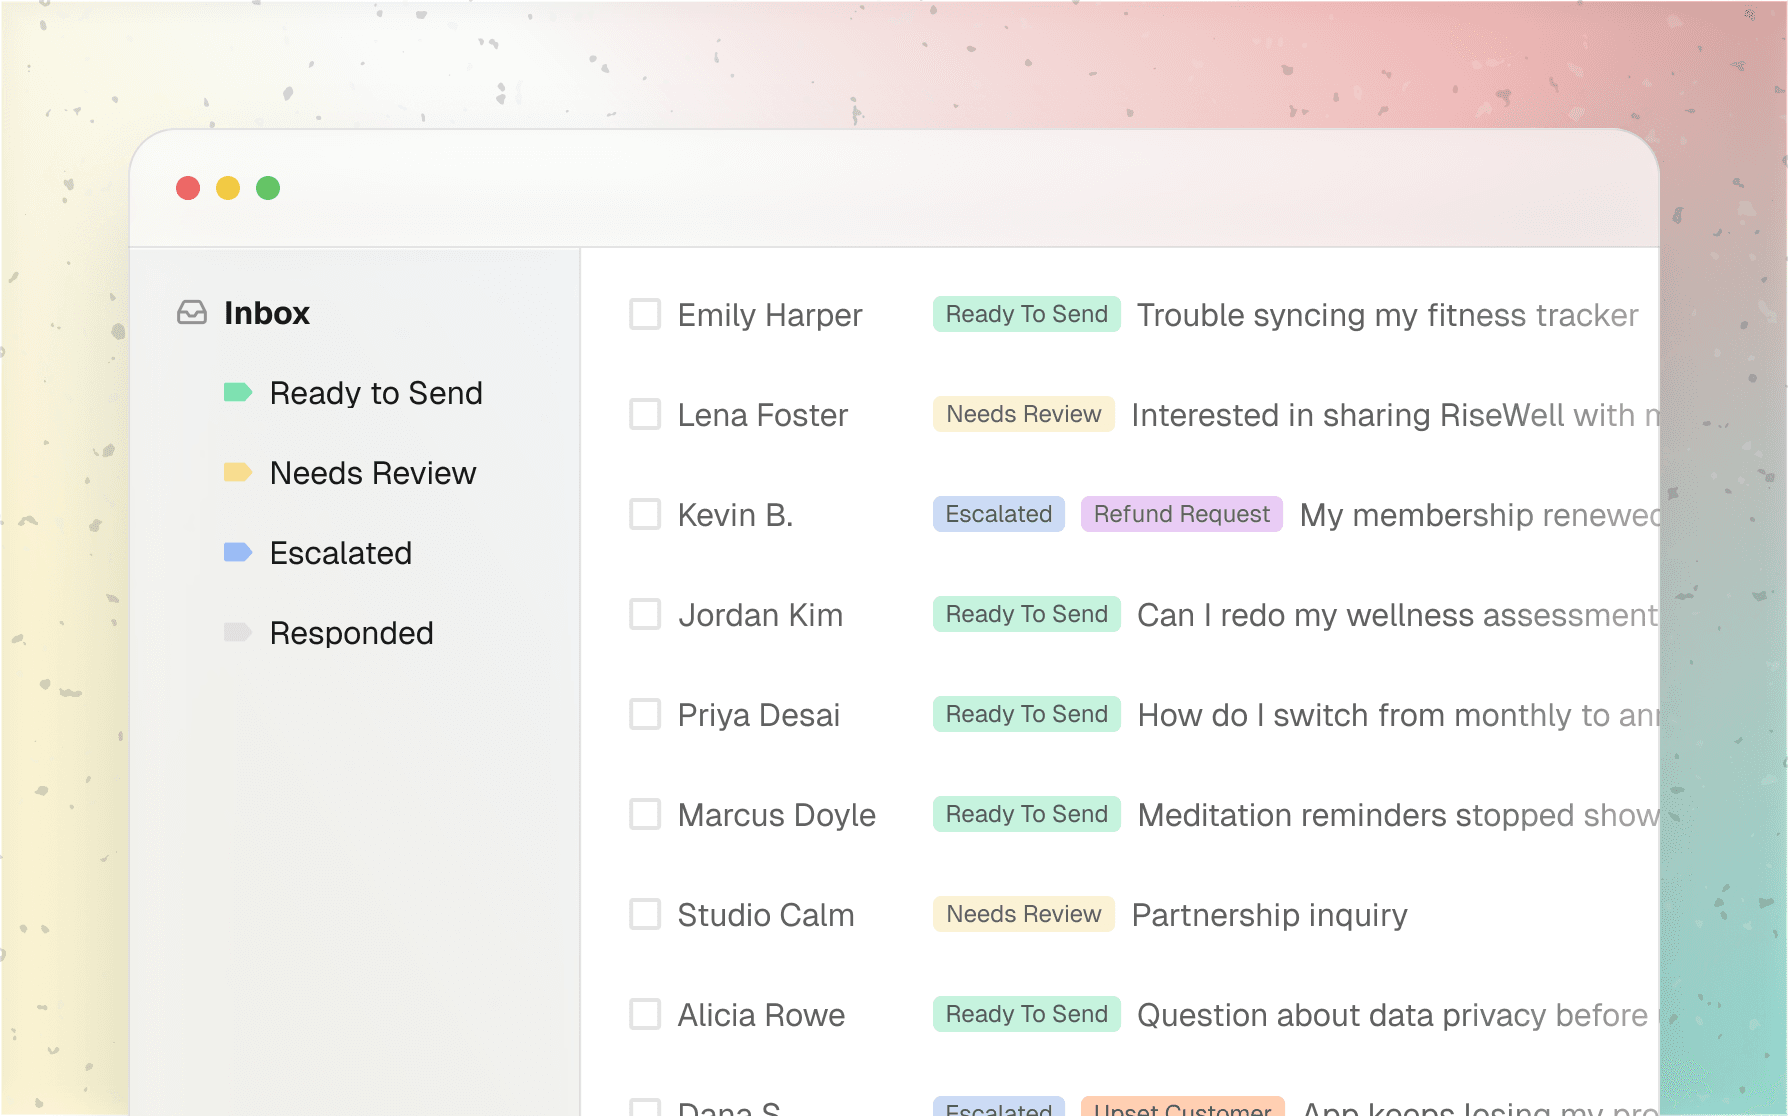Image resolution: width=1788 pixels, height=1116 pixels.
Task: Switch to the Responded filter
Action: pos(351,632)
